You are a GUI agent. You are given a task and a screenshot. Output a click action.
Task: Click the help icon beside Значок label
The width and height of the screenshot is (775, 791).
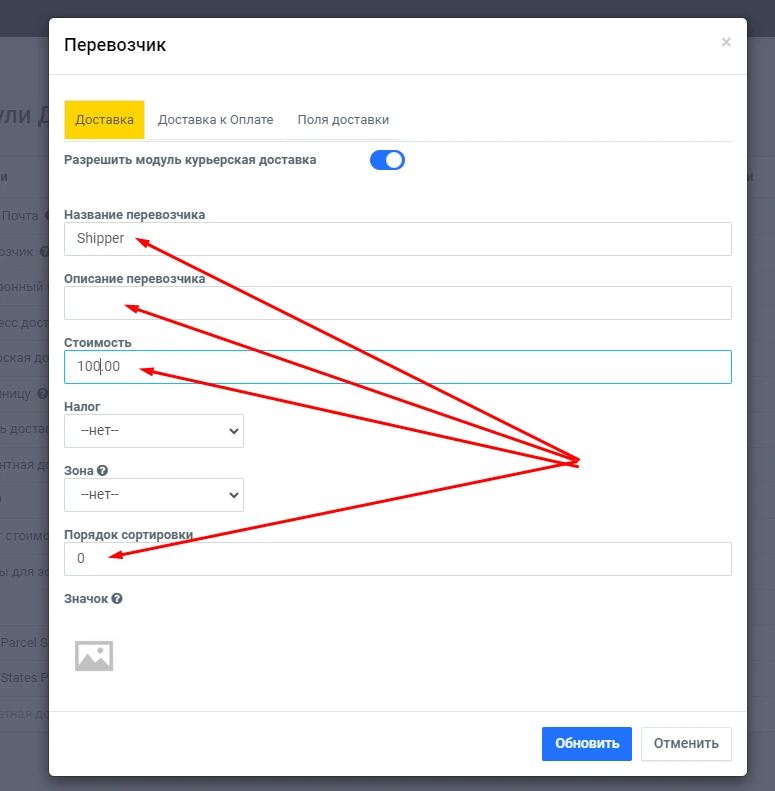coord(117,599)
